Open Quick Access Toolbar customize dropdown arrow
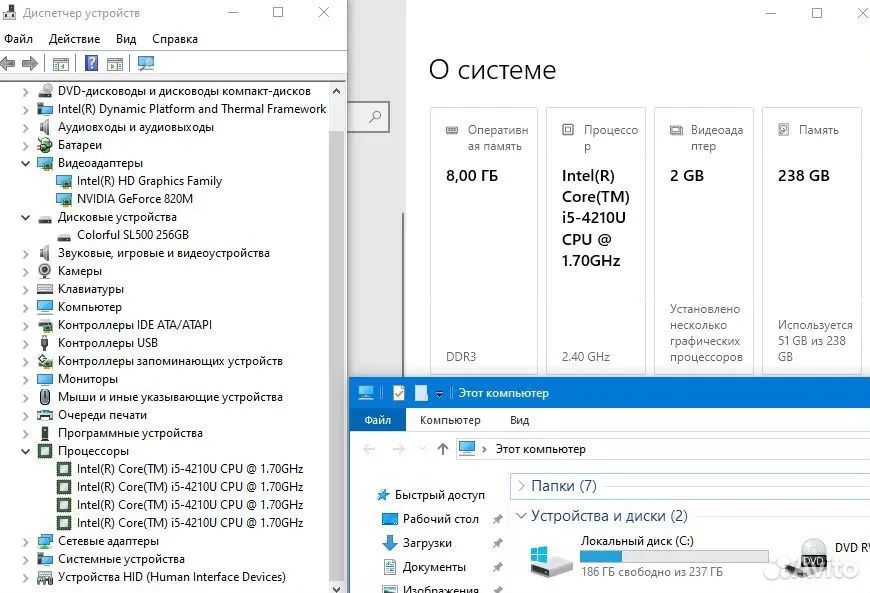This screenshot has width=870, height=593. 439,394
